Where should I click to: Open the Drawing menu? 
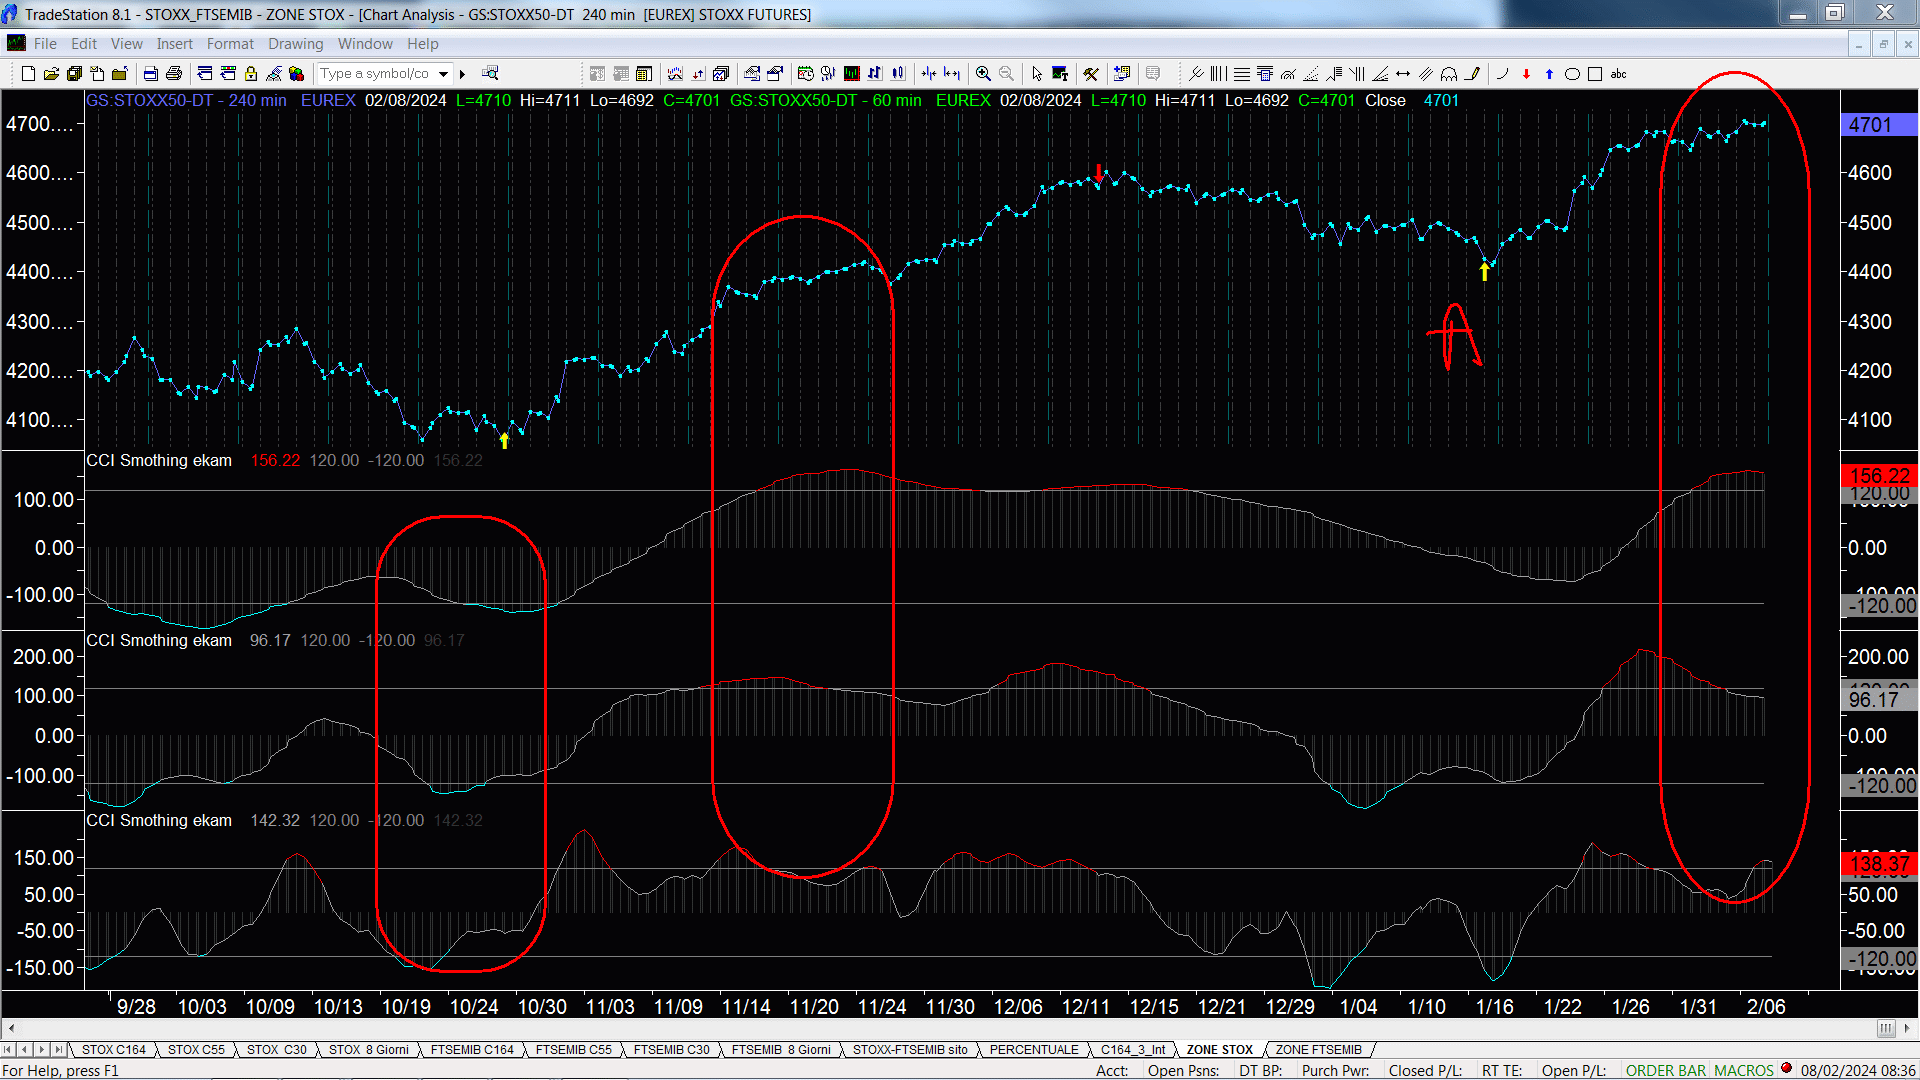coord(296,44)
